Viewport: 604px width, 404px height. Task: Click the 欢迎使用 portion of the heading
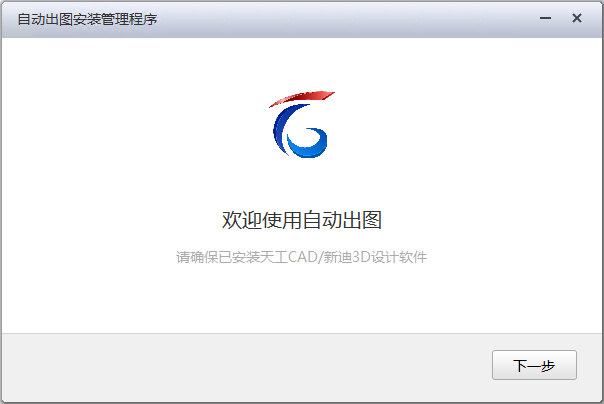coord(262,220)
